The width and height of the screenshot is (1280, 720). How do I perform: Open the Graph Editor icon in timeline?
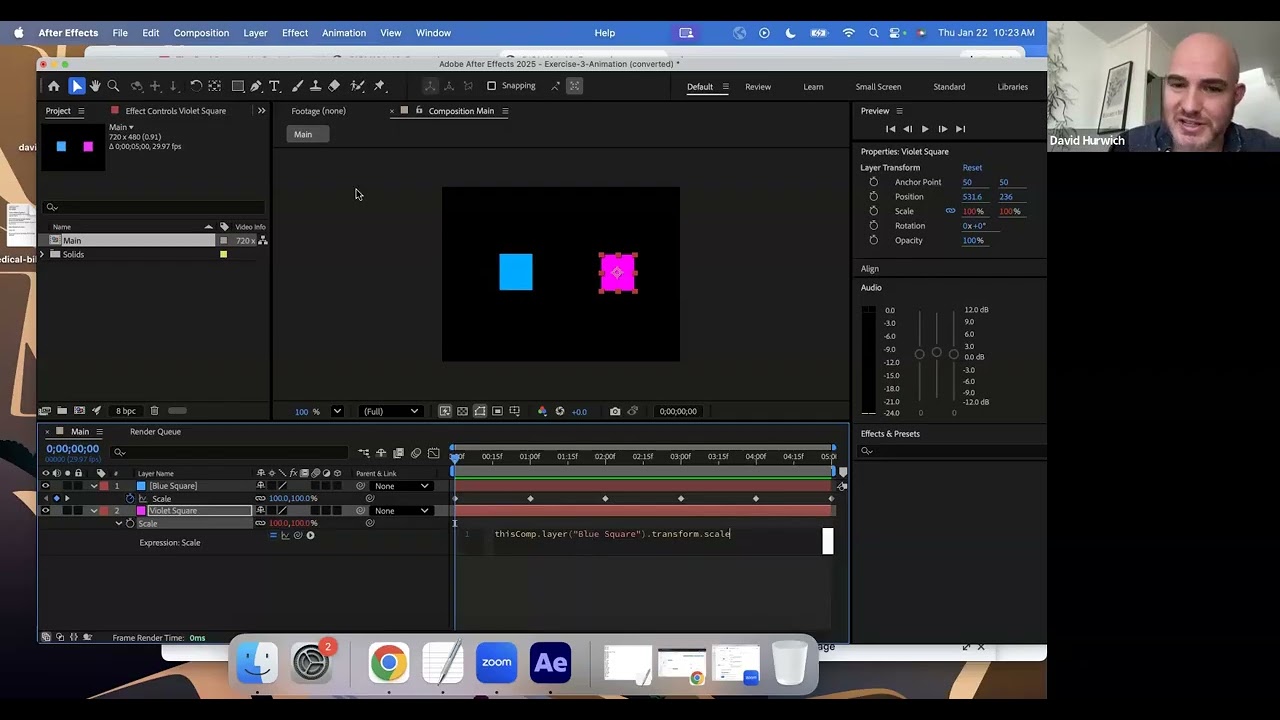pyautogui.click(x=433, y=453)
